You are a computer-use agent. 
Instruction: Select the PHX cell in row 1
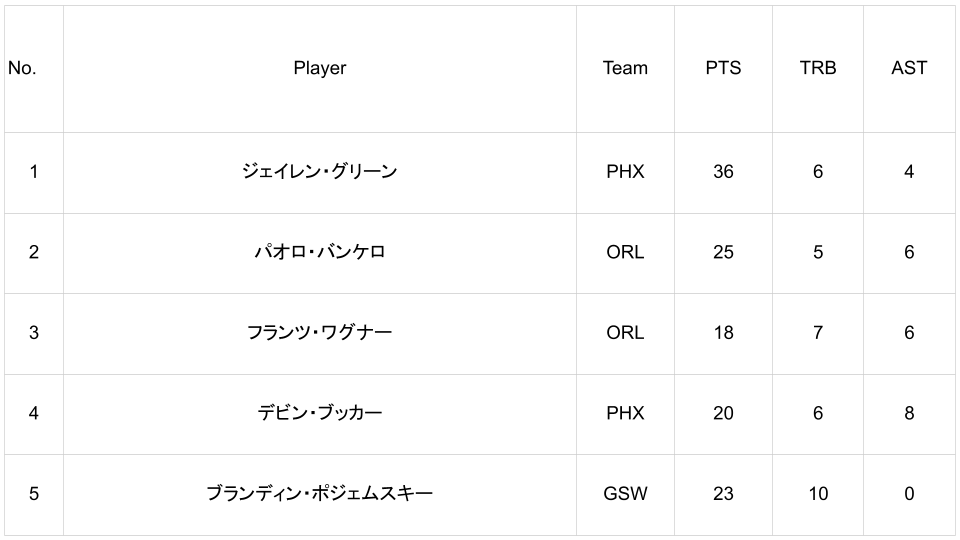point(625,171)
